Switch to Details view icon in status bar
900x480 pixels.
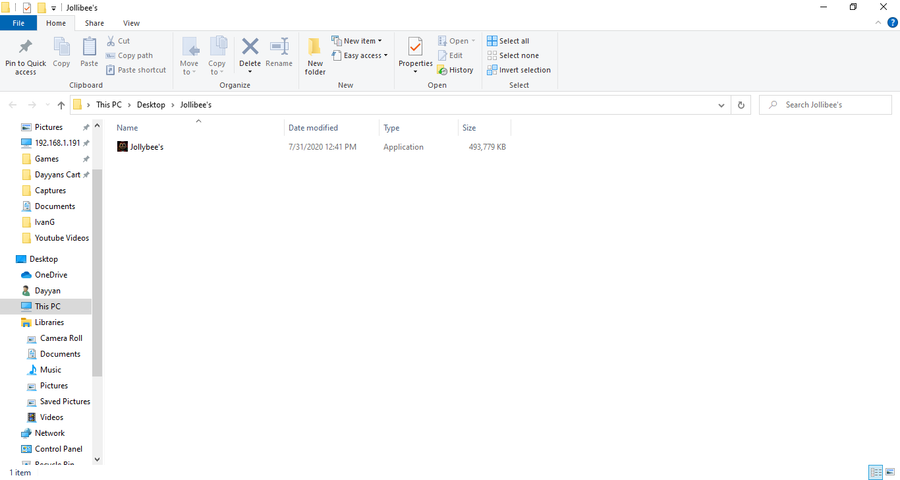tap(875, 473)
